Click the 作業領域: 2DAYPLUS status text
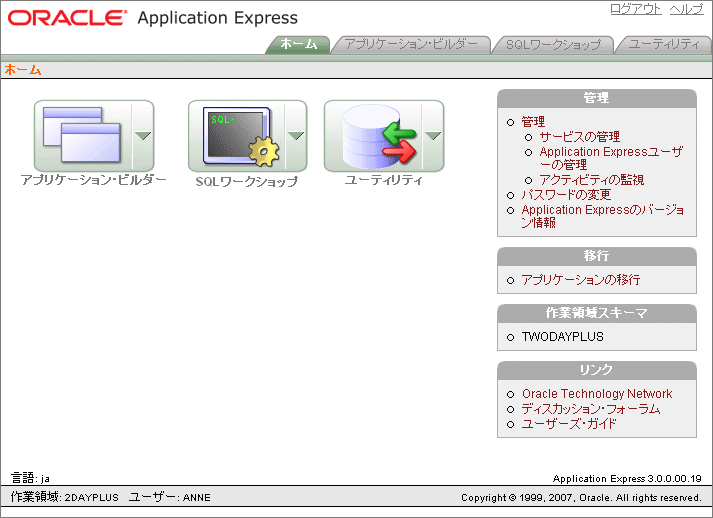This screenshot has width=713, height=518. pos(64,497)
